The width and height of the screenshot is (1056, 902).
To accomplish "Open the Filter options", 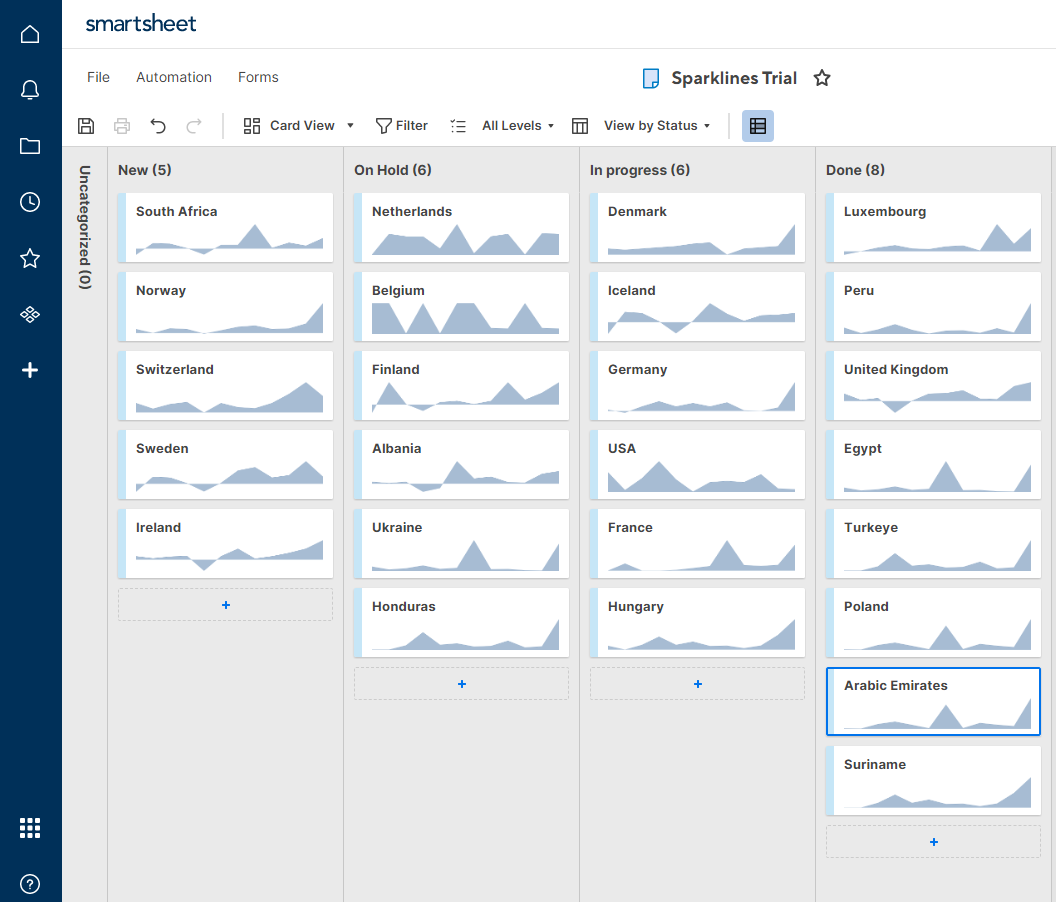I will [401, 125].
